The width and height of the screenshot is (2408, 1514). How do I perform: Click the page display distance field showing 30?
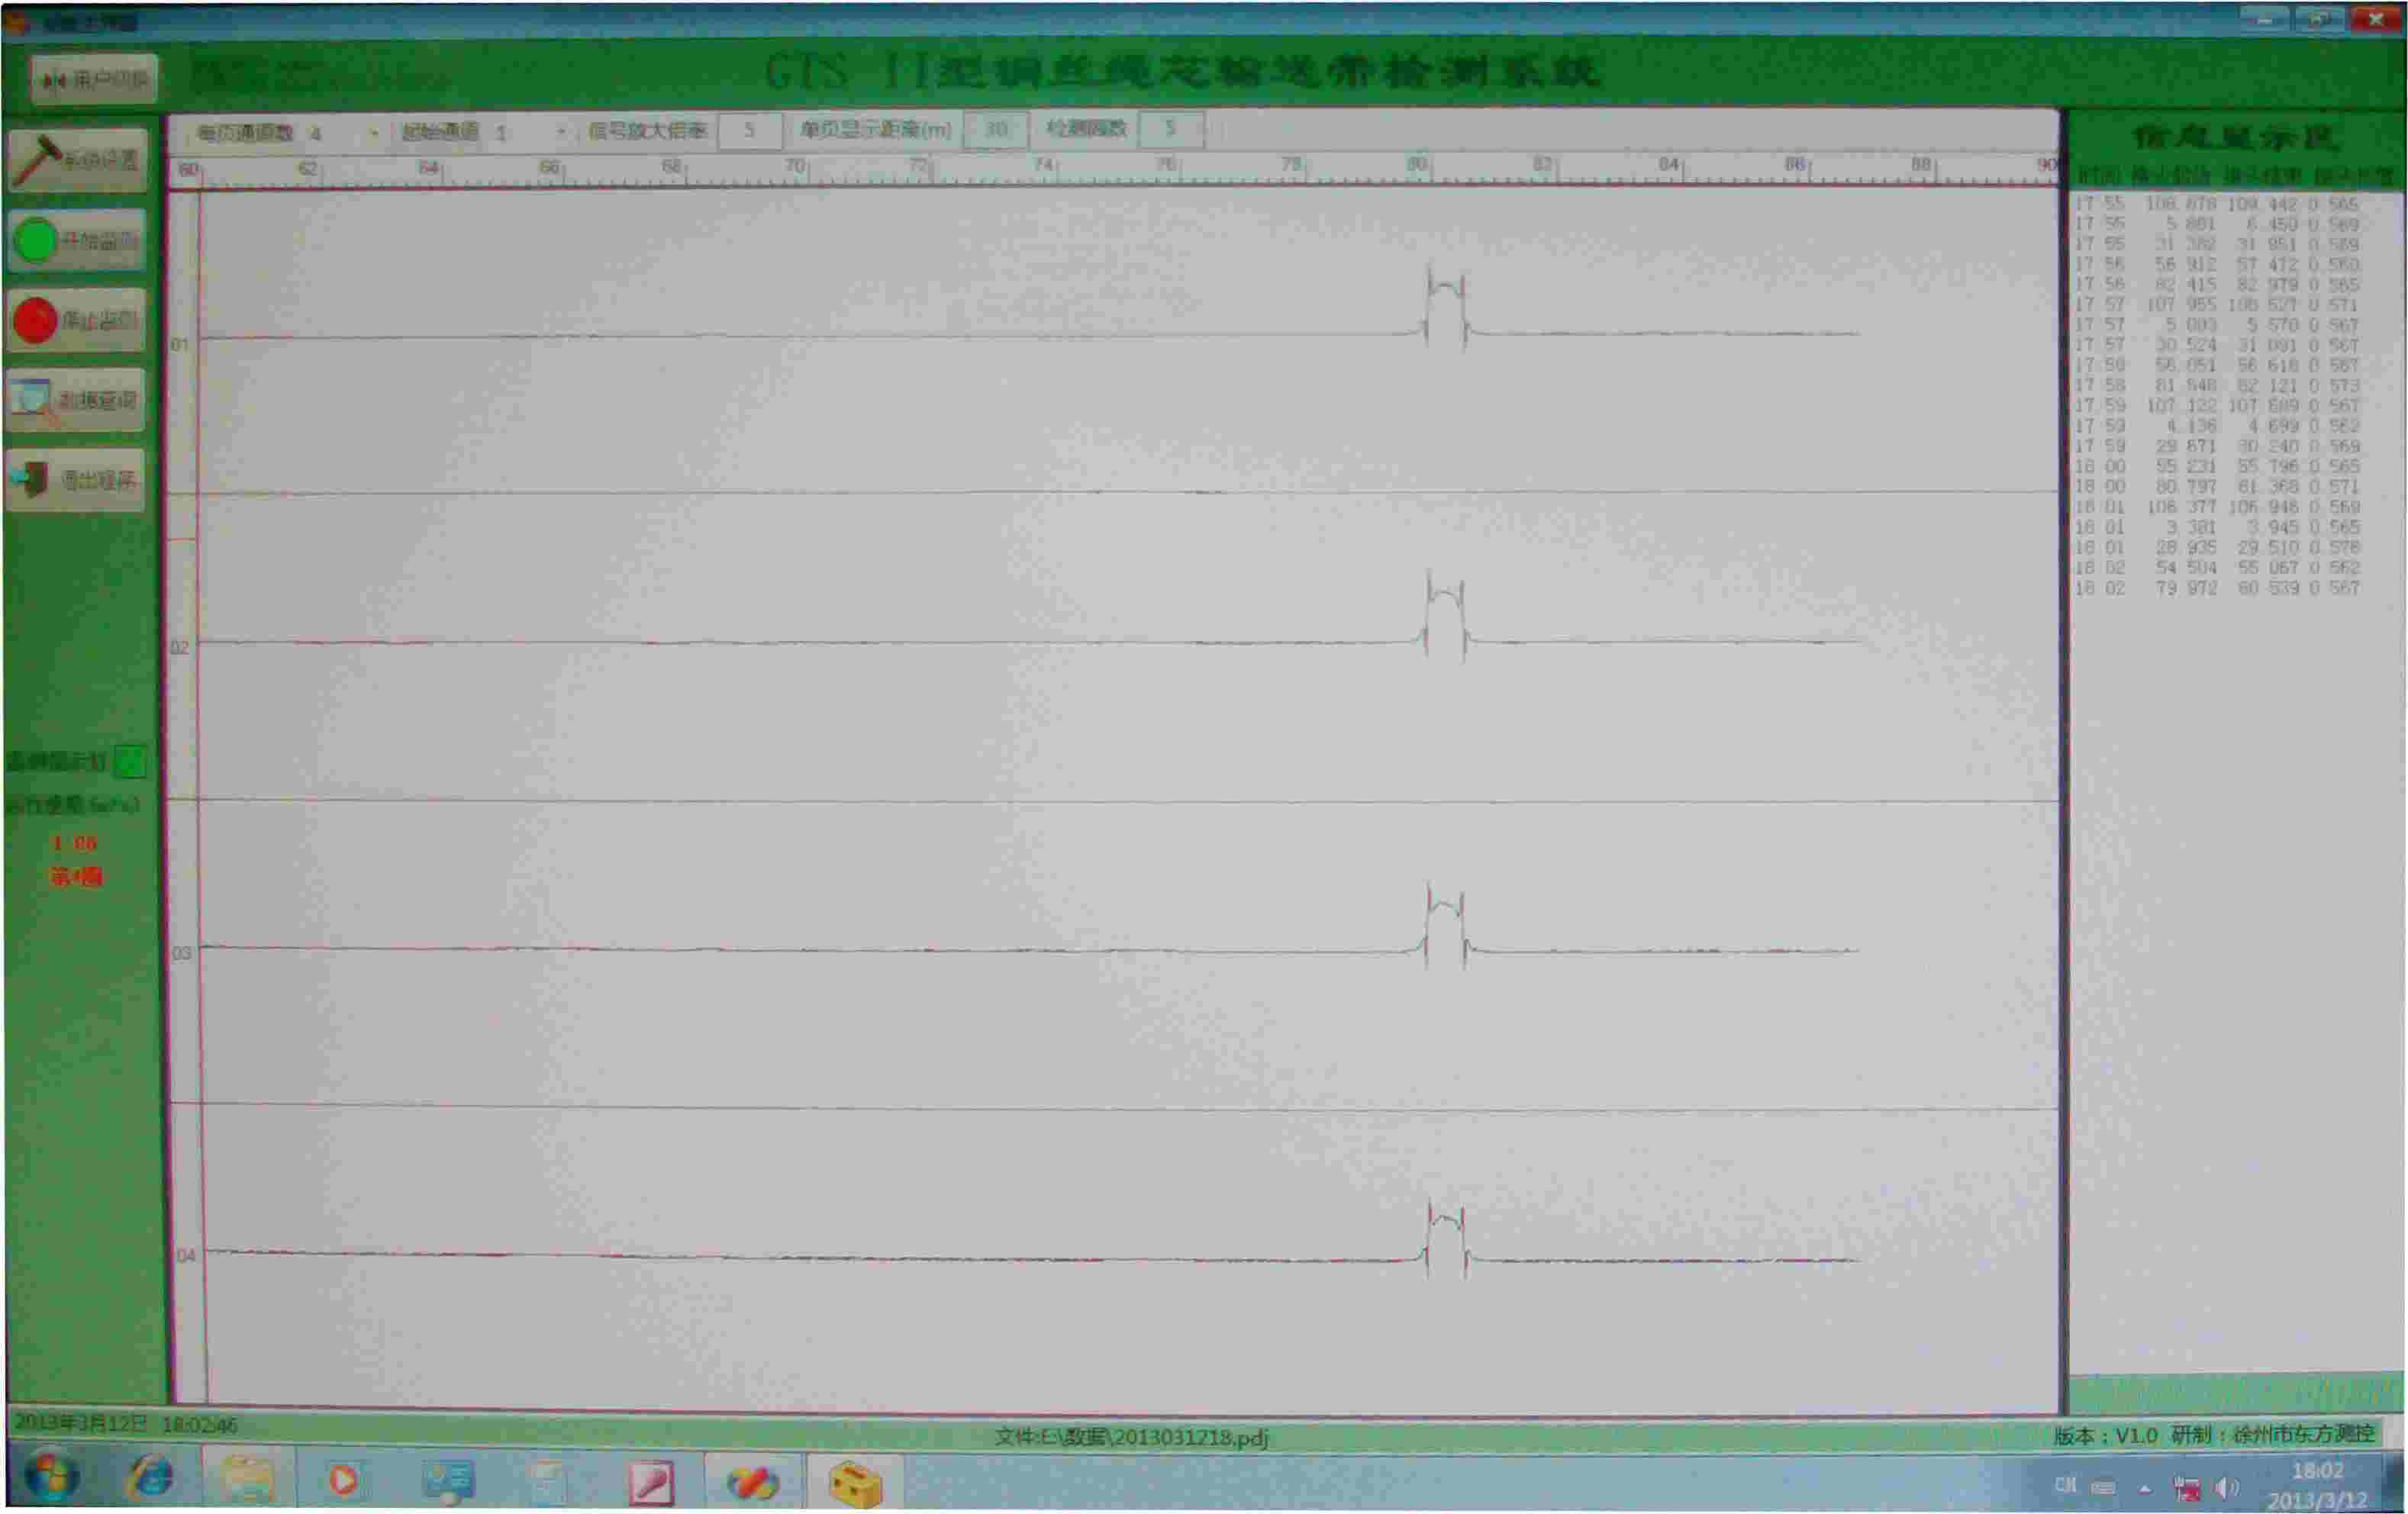pos(995,130)
